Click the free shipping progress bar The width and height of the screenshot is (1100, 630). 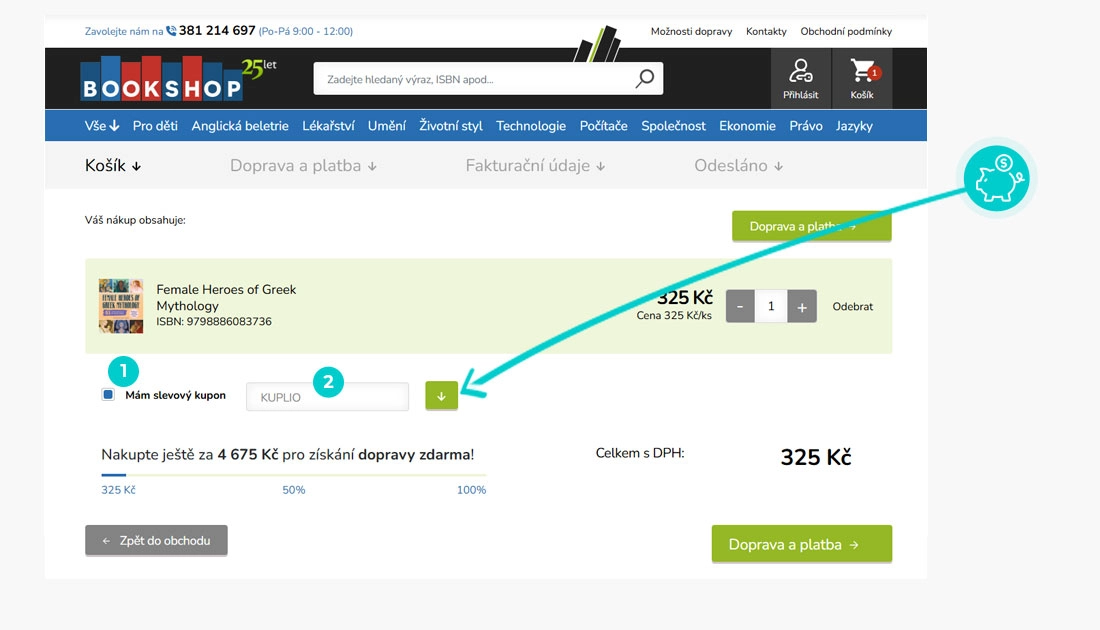[x=293, y=475]
